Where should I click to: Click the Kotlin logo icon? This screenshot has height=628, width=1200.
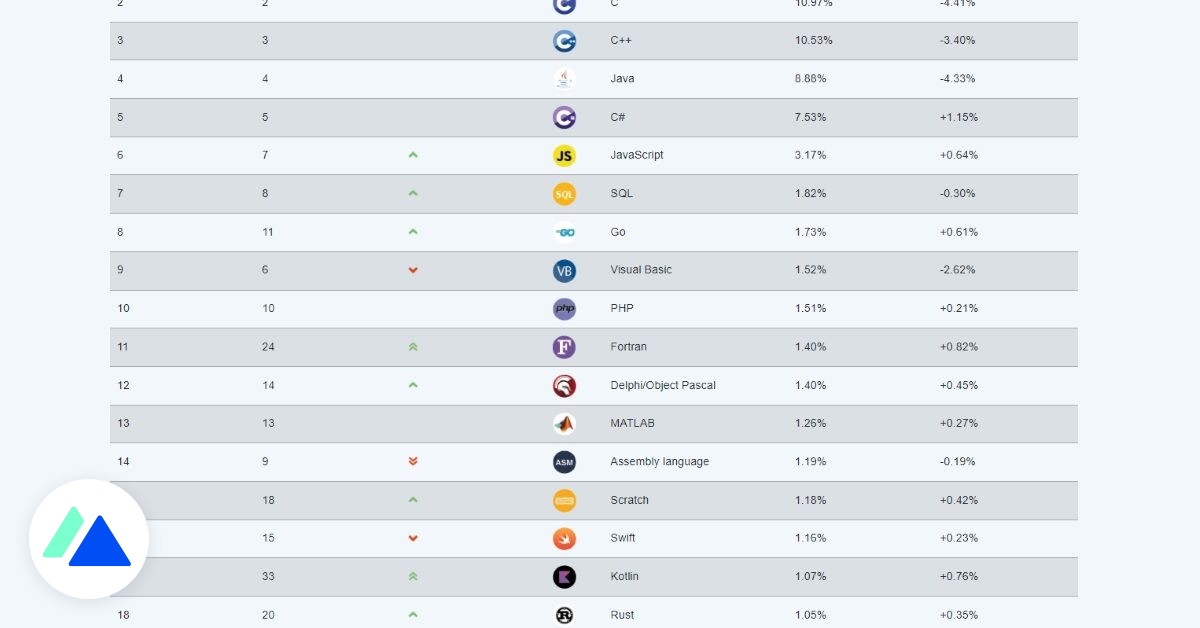564,576
